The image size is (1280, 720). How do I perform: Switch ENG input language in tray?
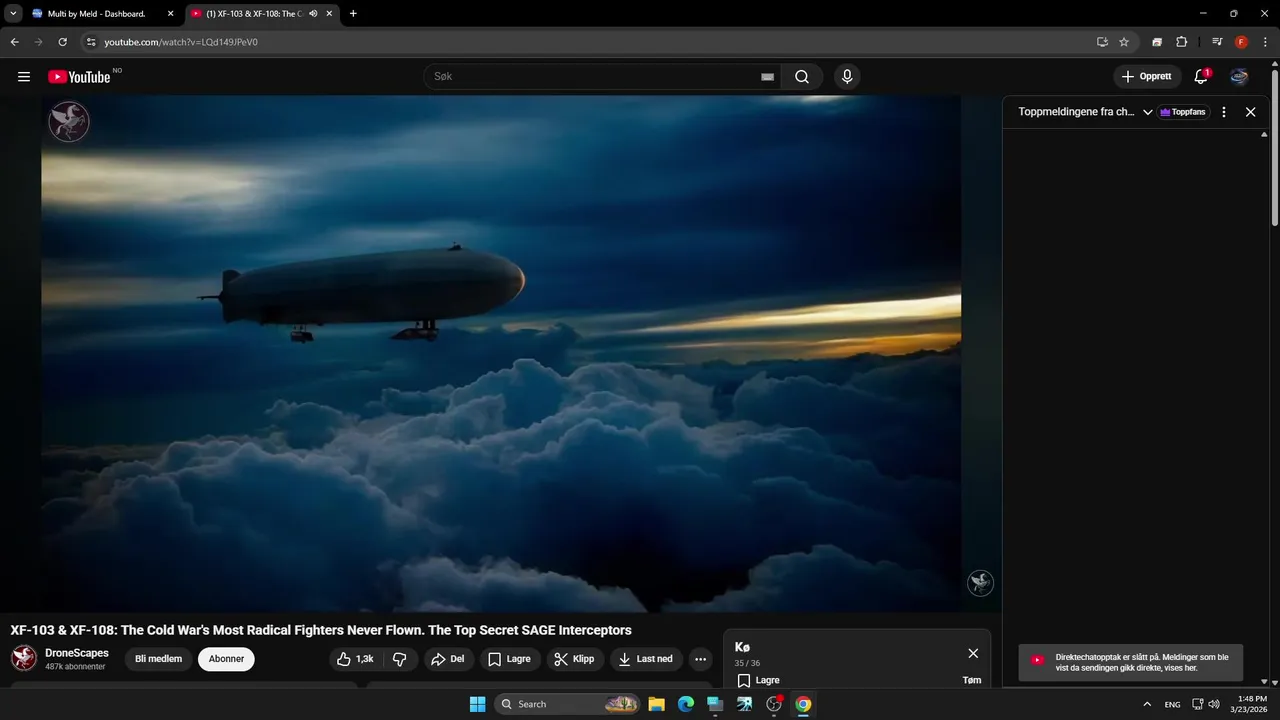coord(1172,704)
